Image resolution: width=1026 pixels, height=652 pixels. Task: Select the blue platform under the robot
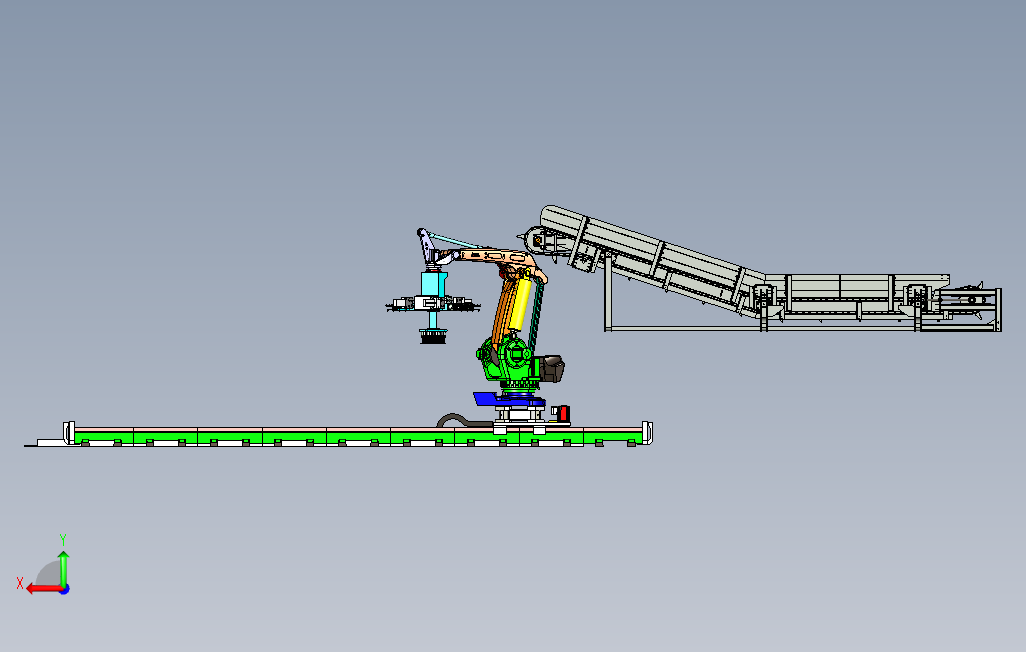[507, 399]
